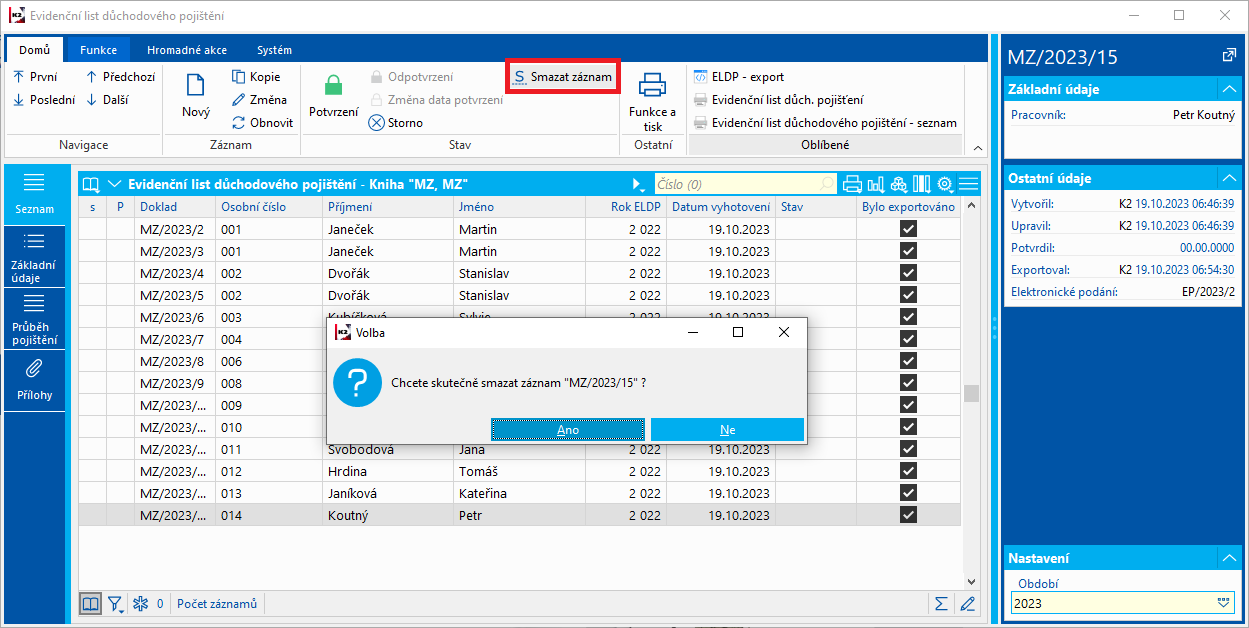Go to previous record with Předchozí
Screen dimensions: 1249x628
(x=120, y=76)
